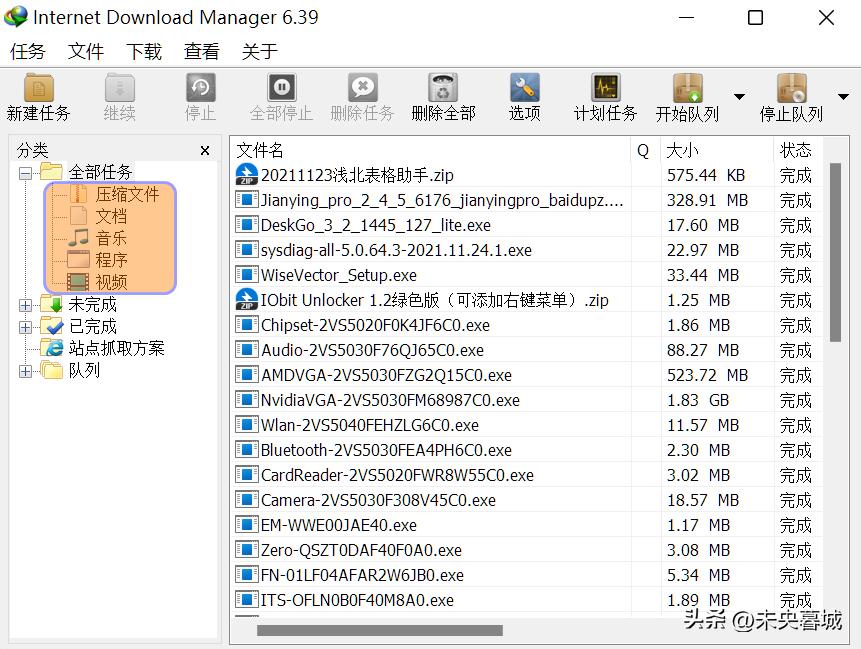The image size is (861, 649).
Task: Select the 音乐 category
Action: tap(111, 238)
